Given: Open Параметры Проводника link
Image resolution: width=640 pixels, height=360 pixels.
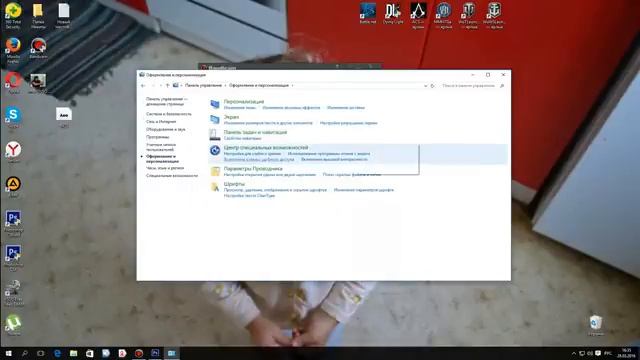Looking at the screenshot, I should tap(253, 169).
